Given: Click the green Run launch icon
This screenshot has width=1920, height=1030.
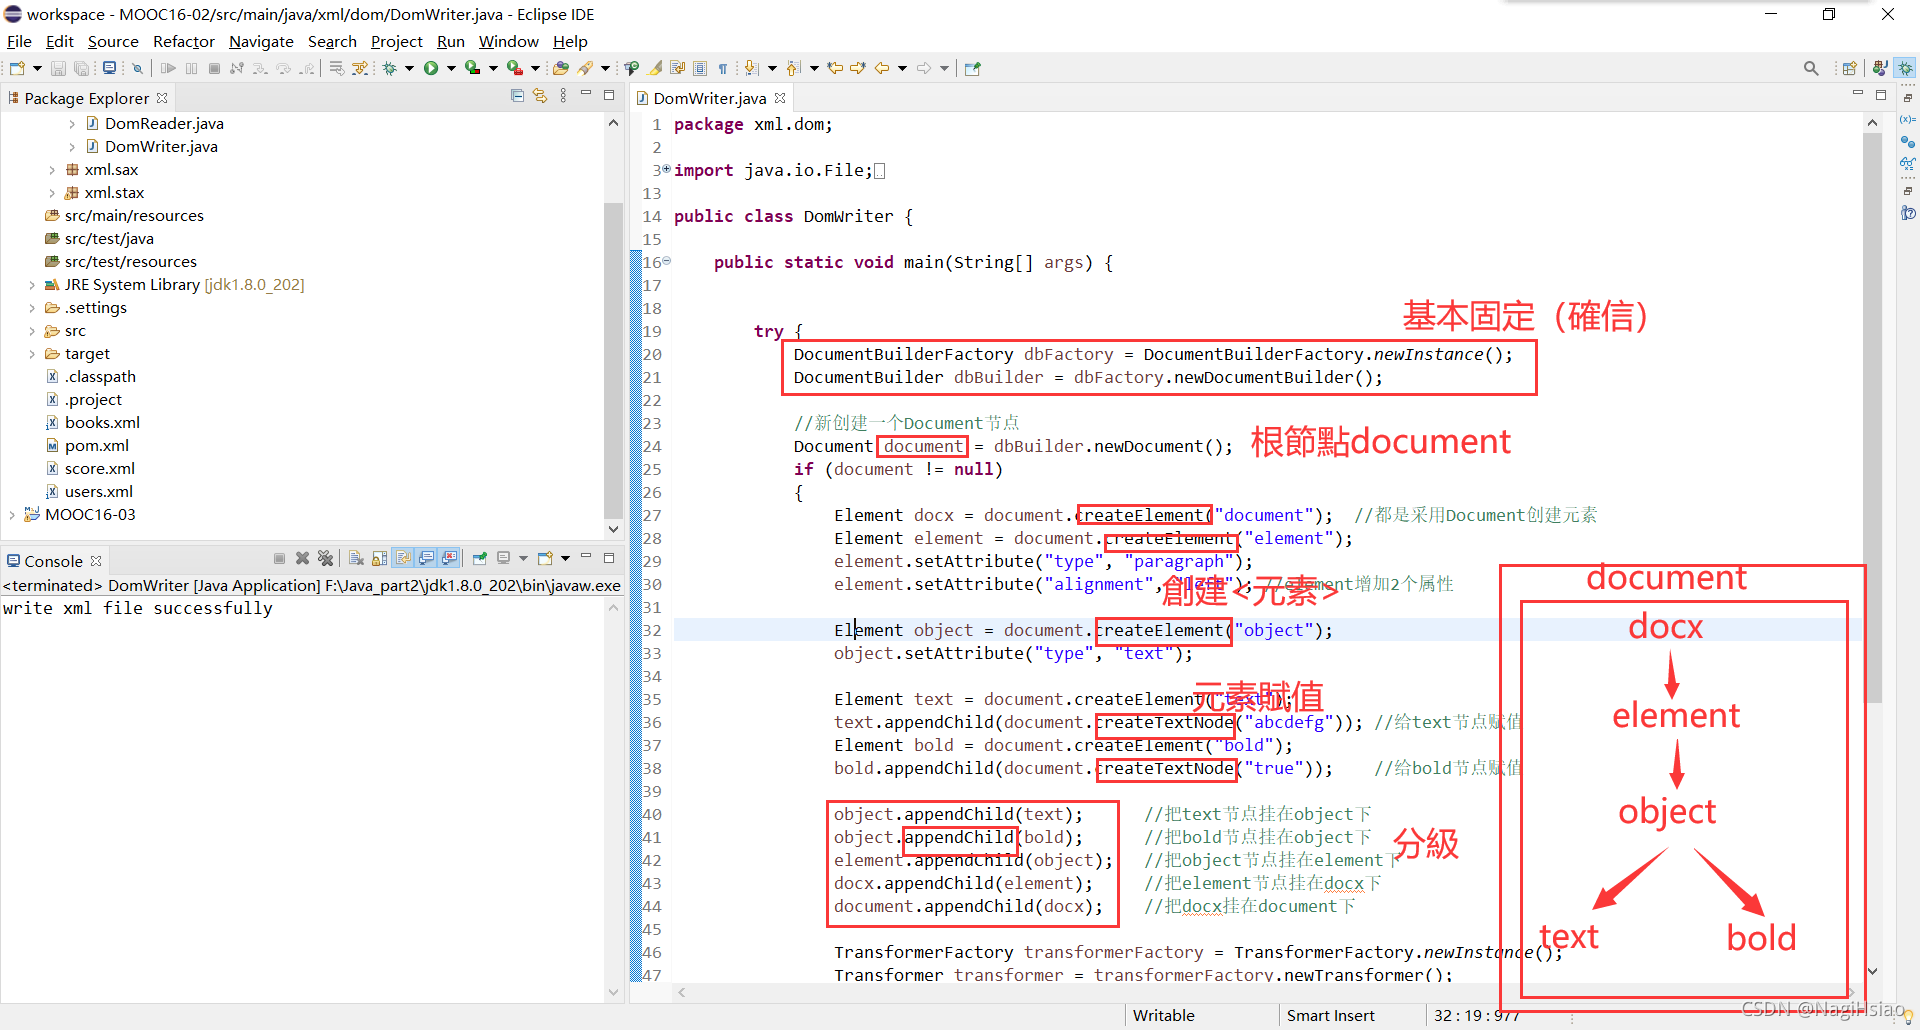Looking at the screenshot, I should click(431, 68).
